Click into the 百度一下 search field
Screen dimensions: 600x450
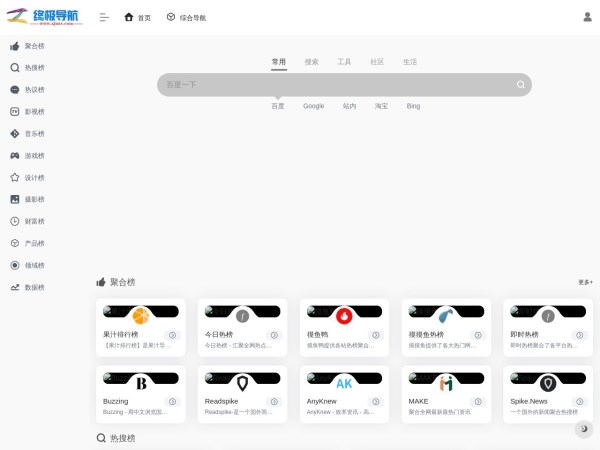330,85
